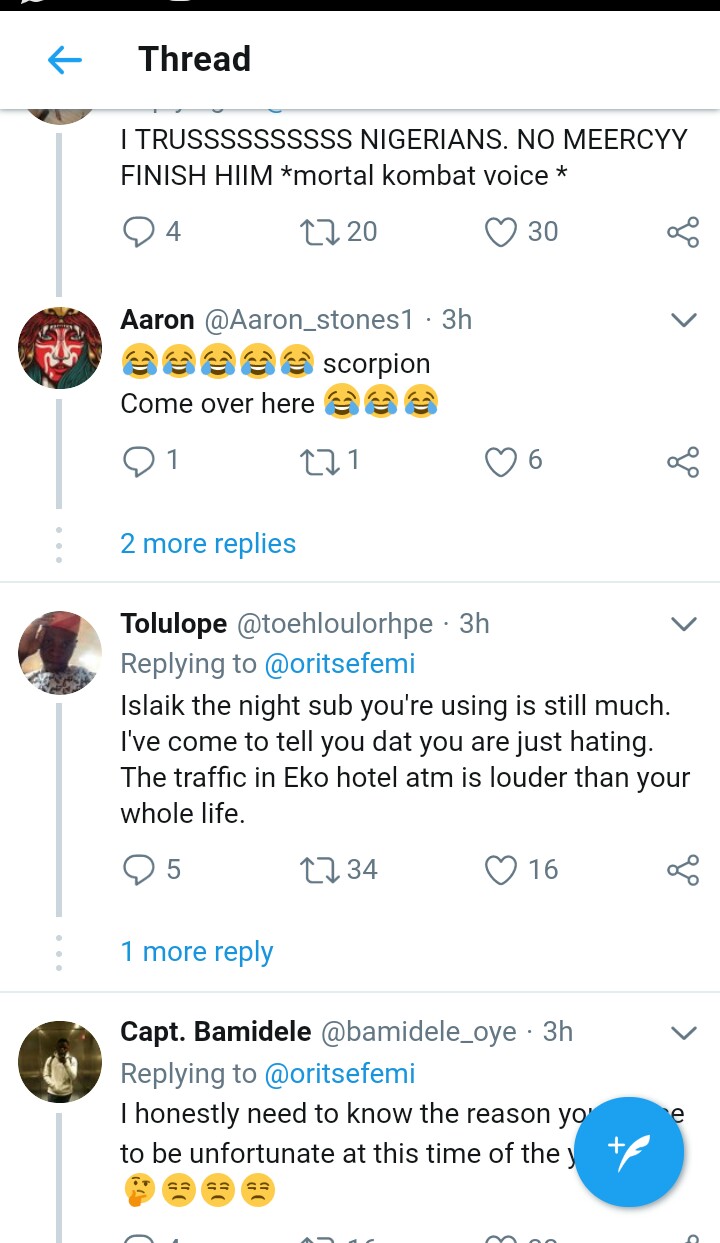The image size is (720, 1243).
Task: Open @oritsefemi link in Capt. Bamidele's reply
Action: coord(339,1073)
